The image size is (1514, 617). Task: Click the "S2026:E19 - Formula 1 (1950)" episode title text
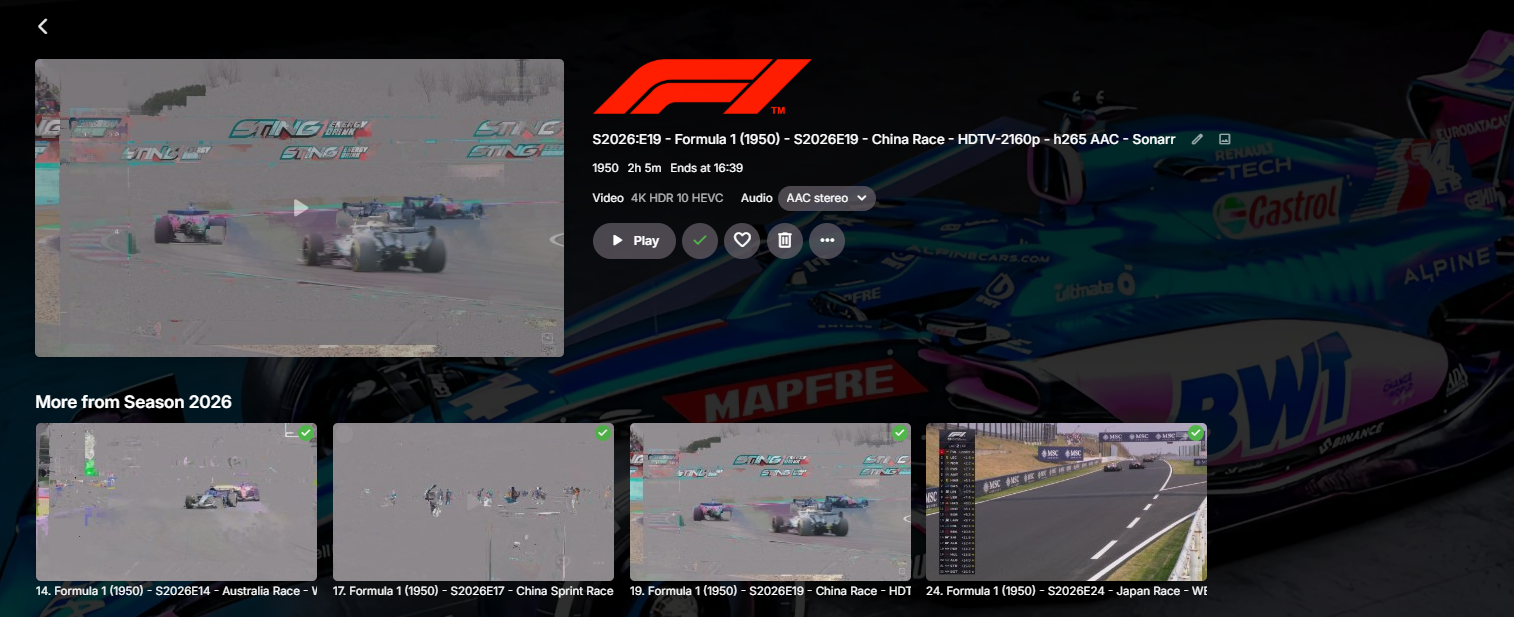click(884, 139)
